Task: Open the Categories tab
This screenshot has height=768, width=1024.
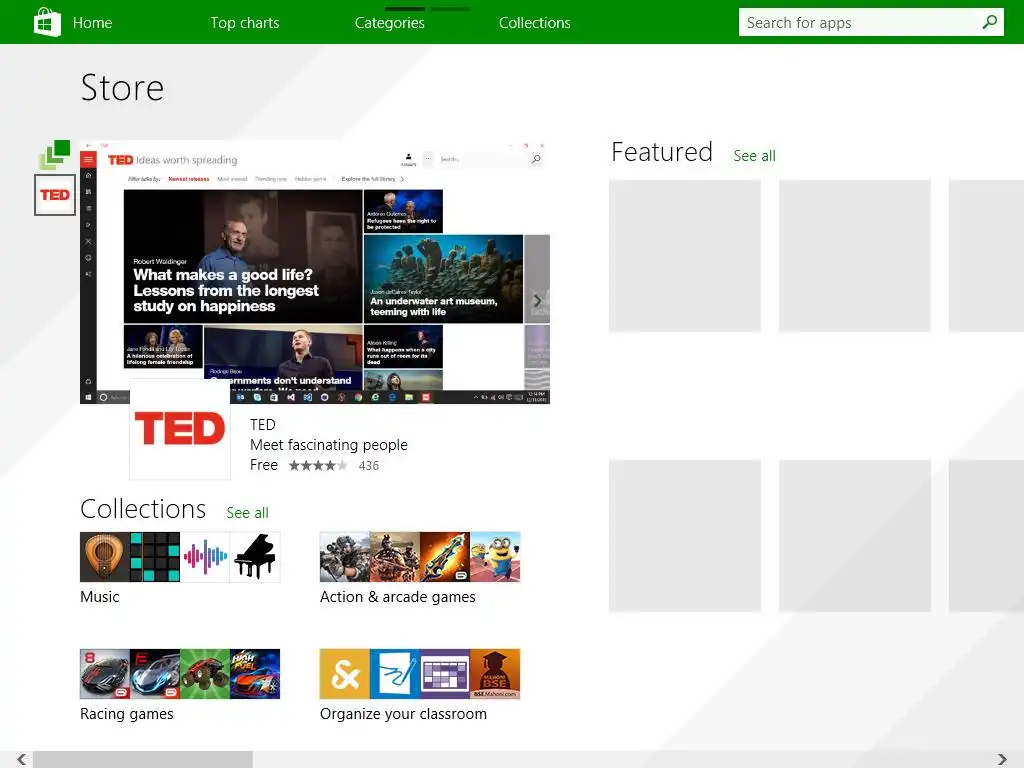Action: pyautogui.click(x=390, y=23)
